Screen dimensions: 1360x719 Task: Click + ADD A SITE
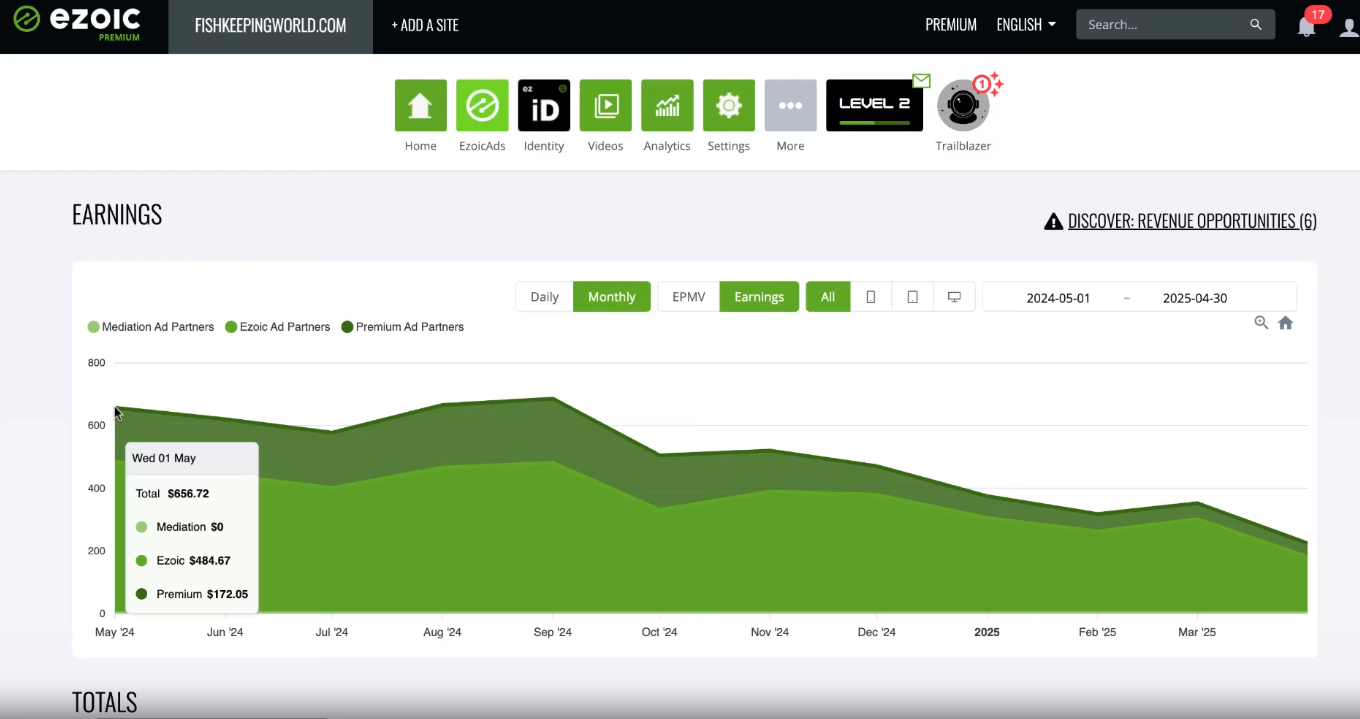point(425,26)
